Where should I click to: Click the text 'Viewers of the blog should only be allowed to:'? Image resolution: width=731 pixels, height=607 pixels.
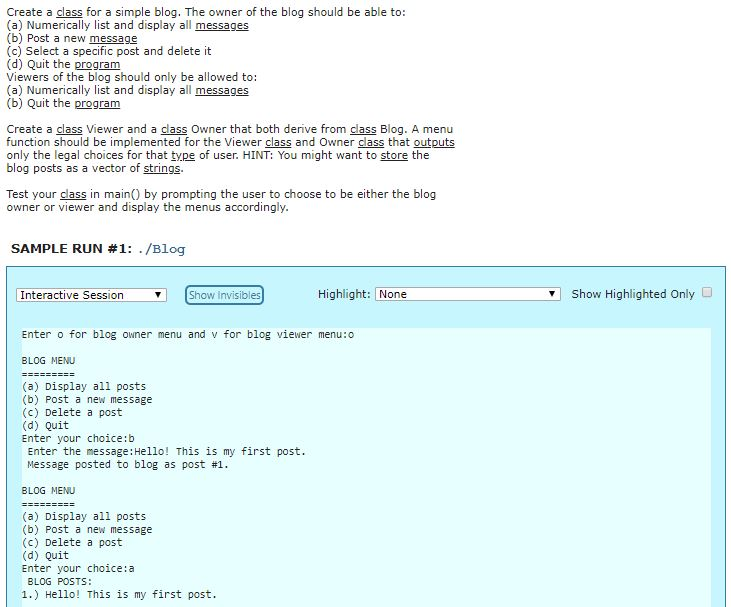click(x=132, y=77)
